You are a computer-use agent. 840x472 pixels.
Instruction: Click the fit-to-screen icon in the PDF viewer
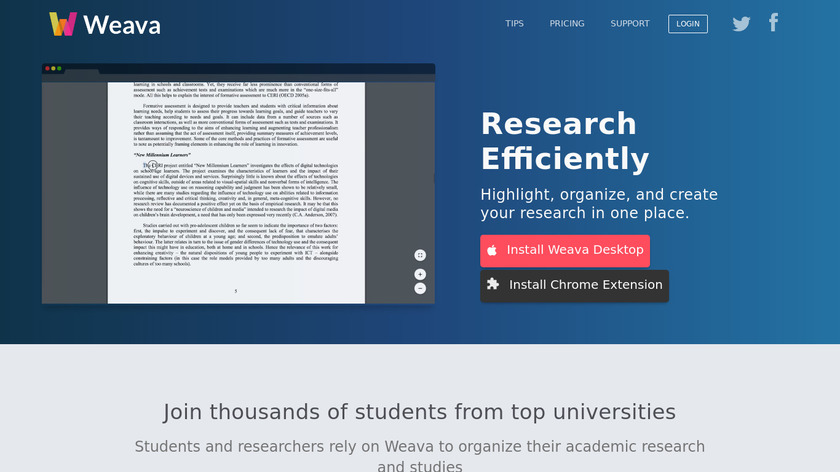(x=420, y=255)
